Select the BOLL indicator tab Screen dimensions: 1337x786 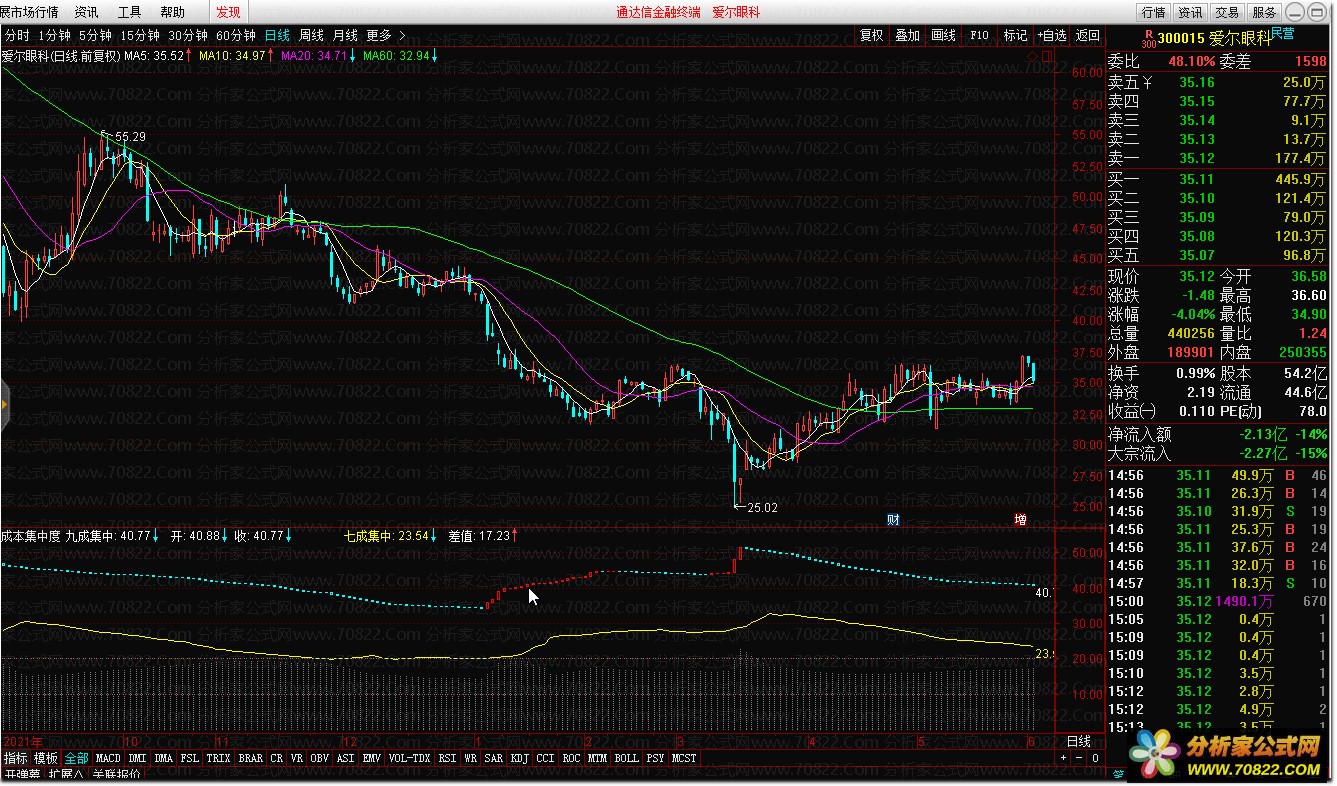click(626, 758)
